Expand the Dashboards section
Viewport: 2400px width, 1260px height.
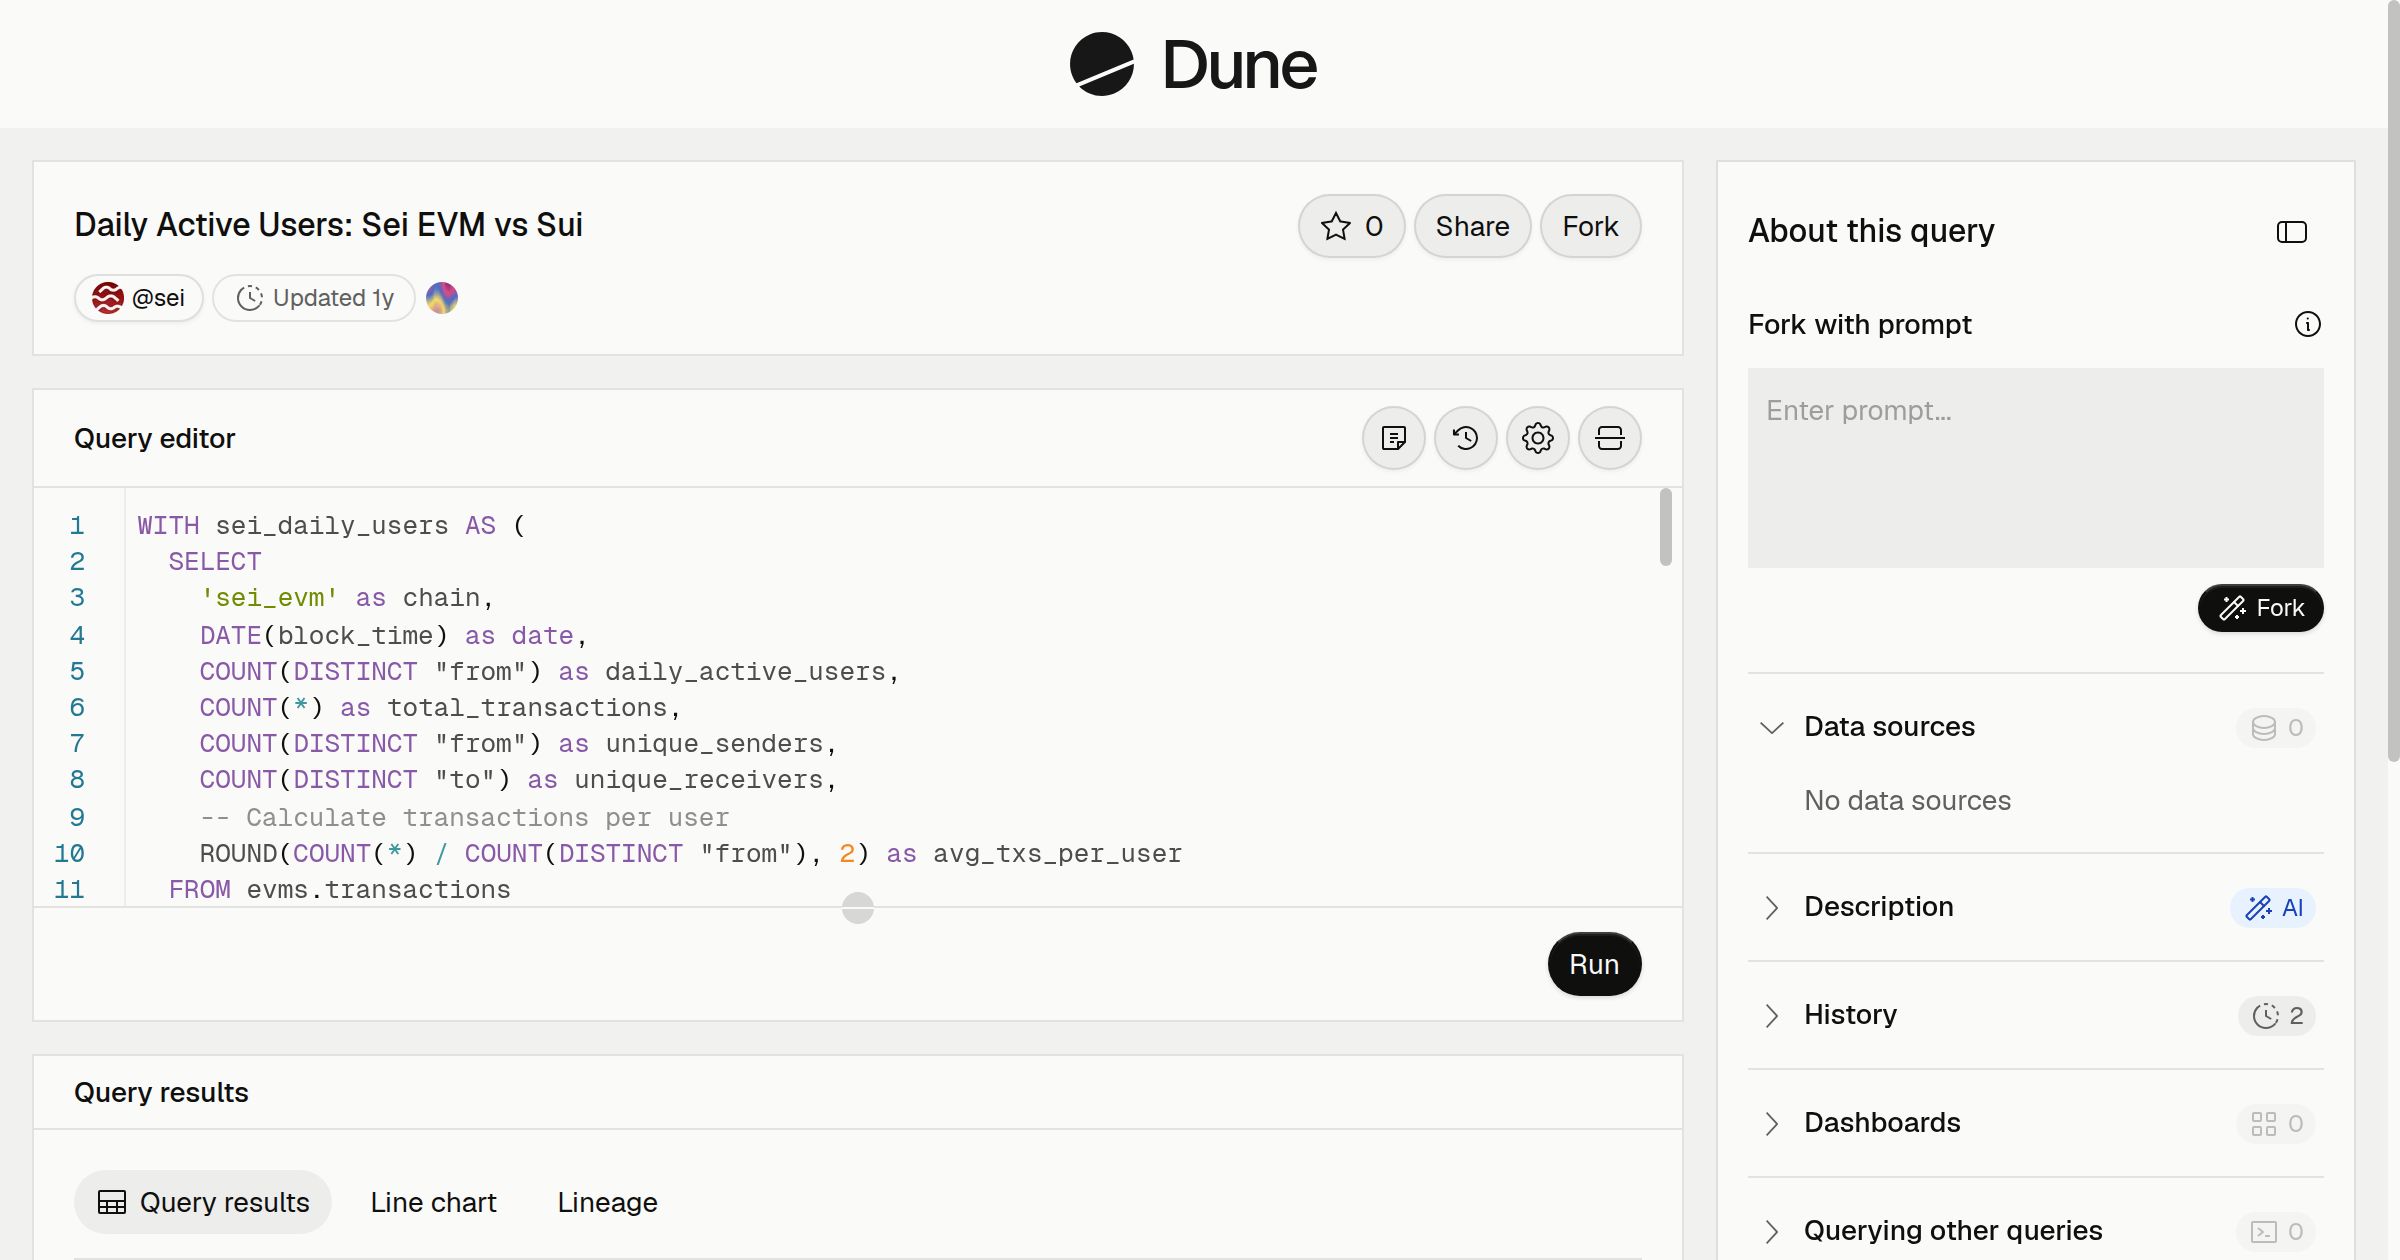tap(1772, 1123)
